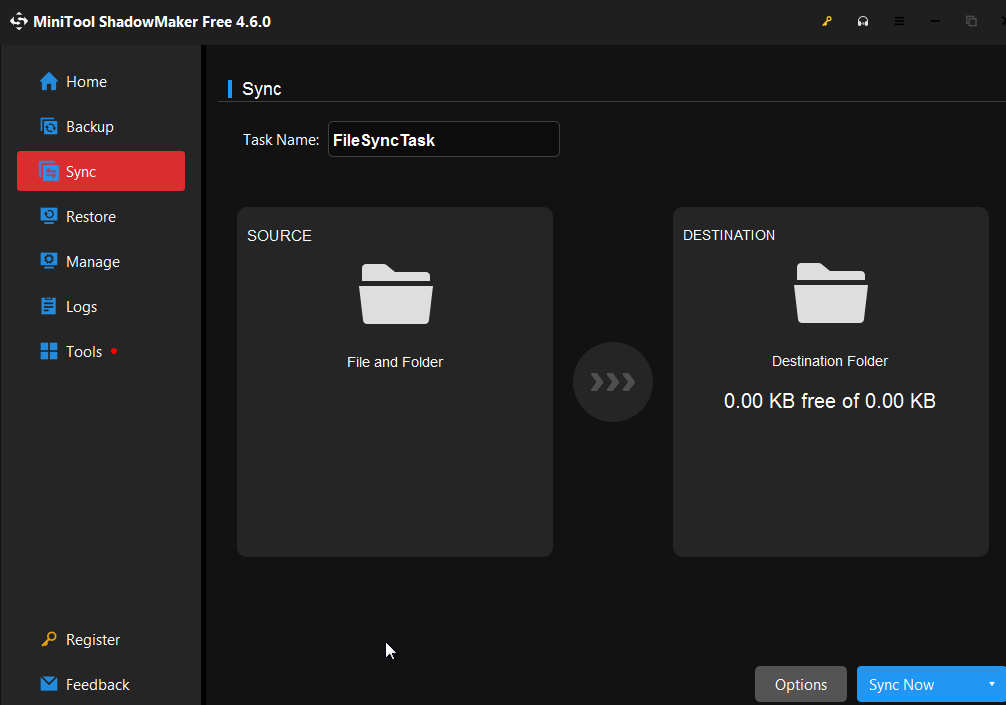Select the Destination folder icon
1006x705 pixels.
(x=831, y=293)
